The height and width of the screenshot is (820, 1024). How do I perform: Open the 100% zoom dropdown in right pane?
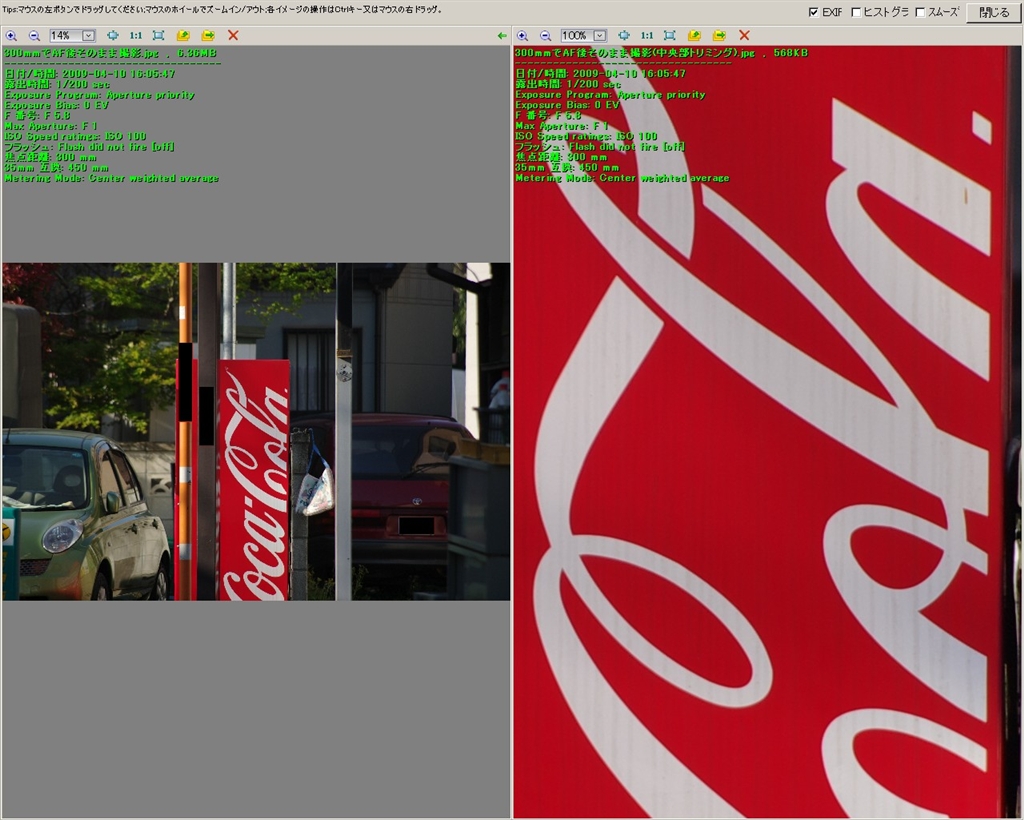600,36
